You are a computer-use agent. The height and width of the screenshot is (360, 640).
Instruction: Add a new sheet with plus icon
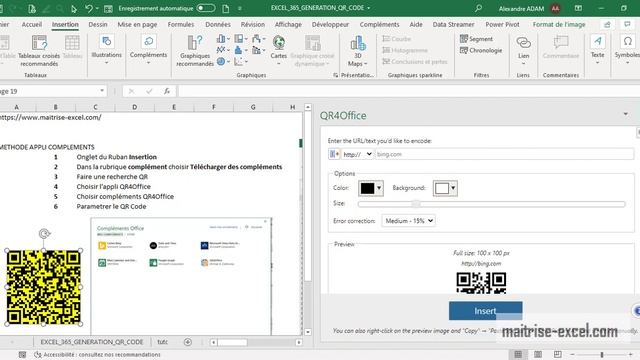click(x=188, y=342)
